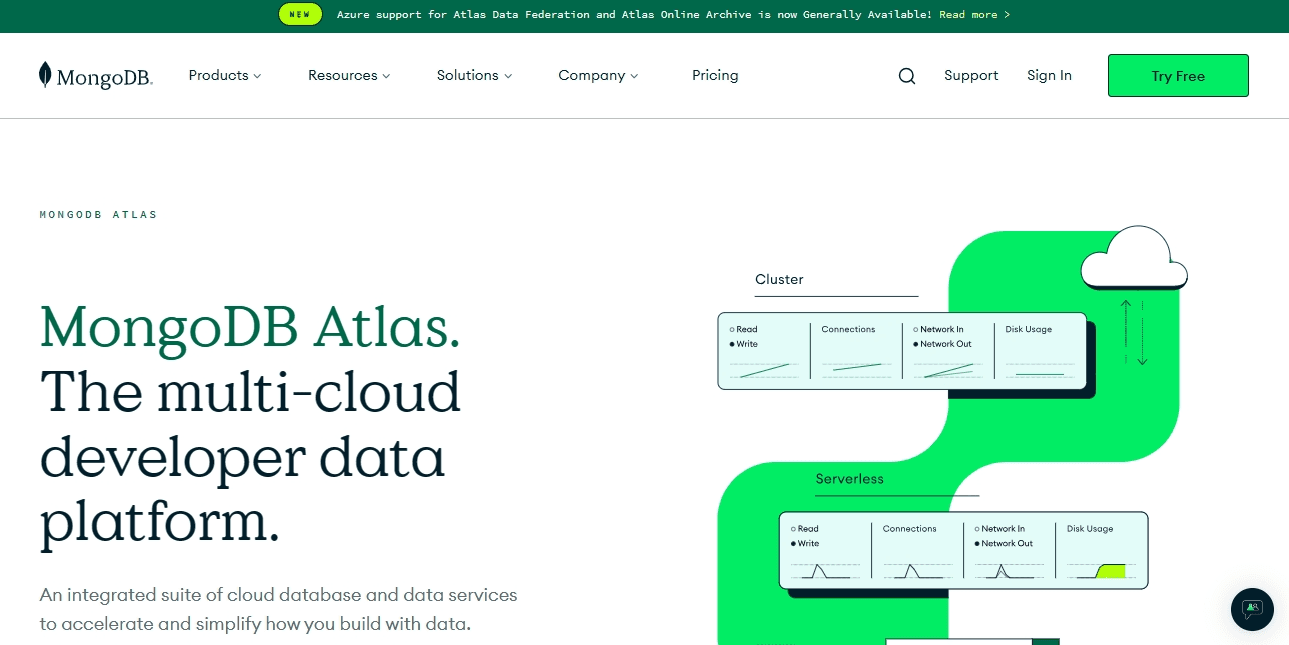Expand the Resources dropdown menu
Viewport: 1289px width, 645px height.
click(349, 75)
